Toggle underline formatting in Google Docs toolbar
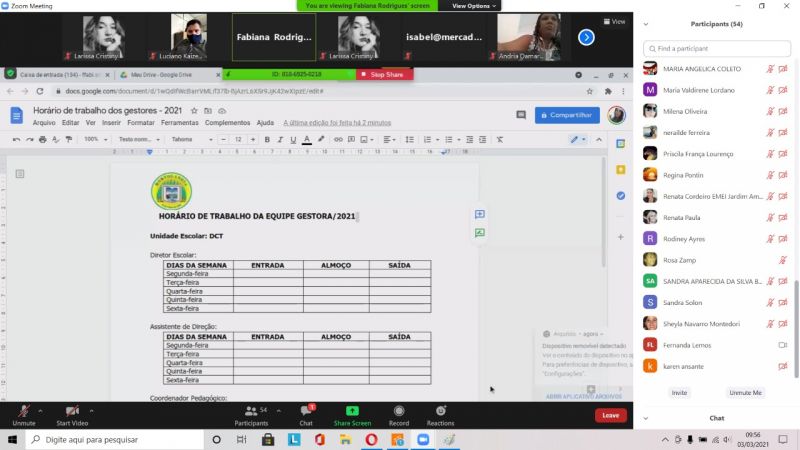This screenshot has width=800, height=450. [x=292, y=139]
